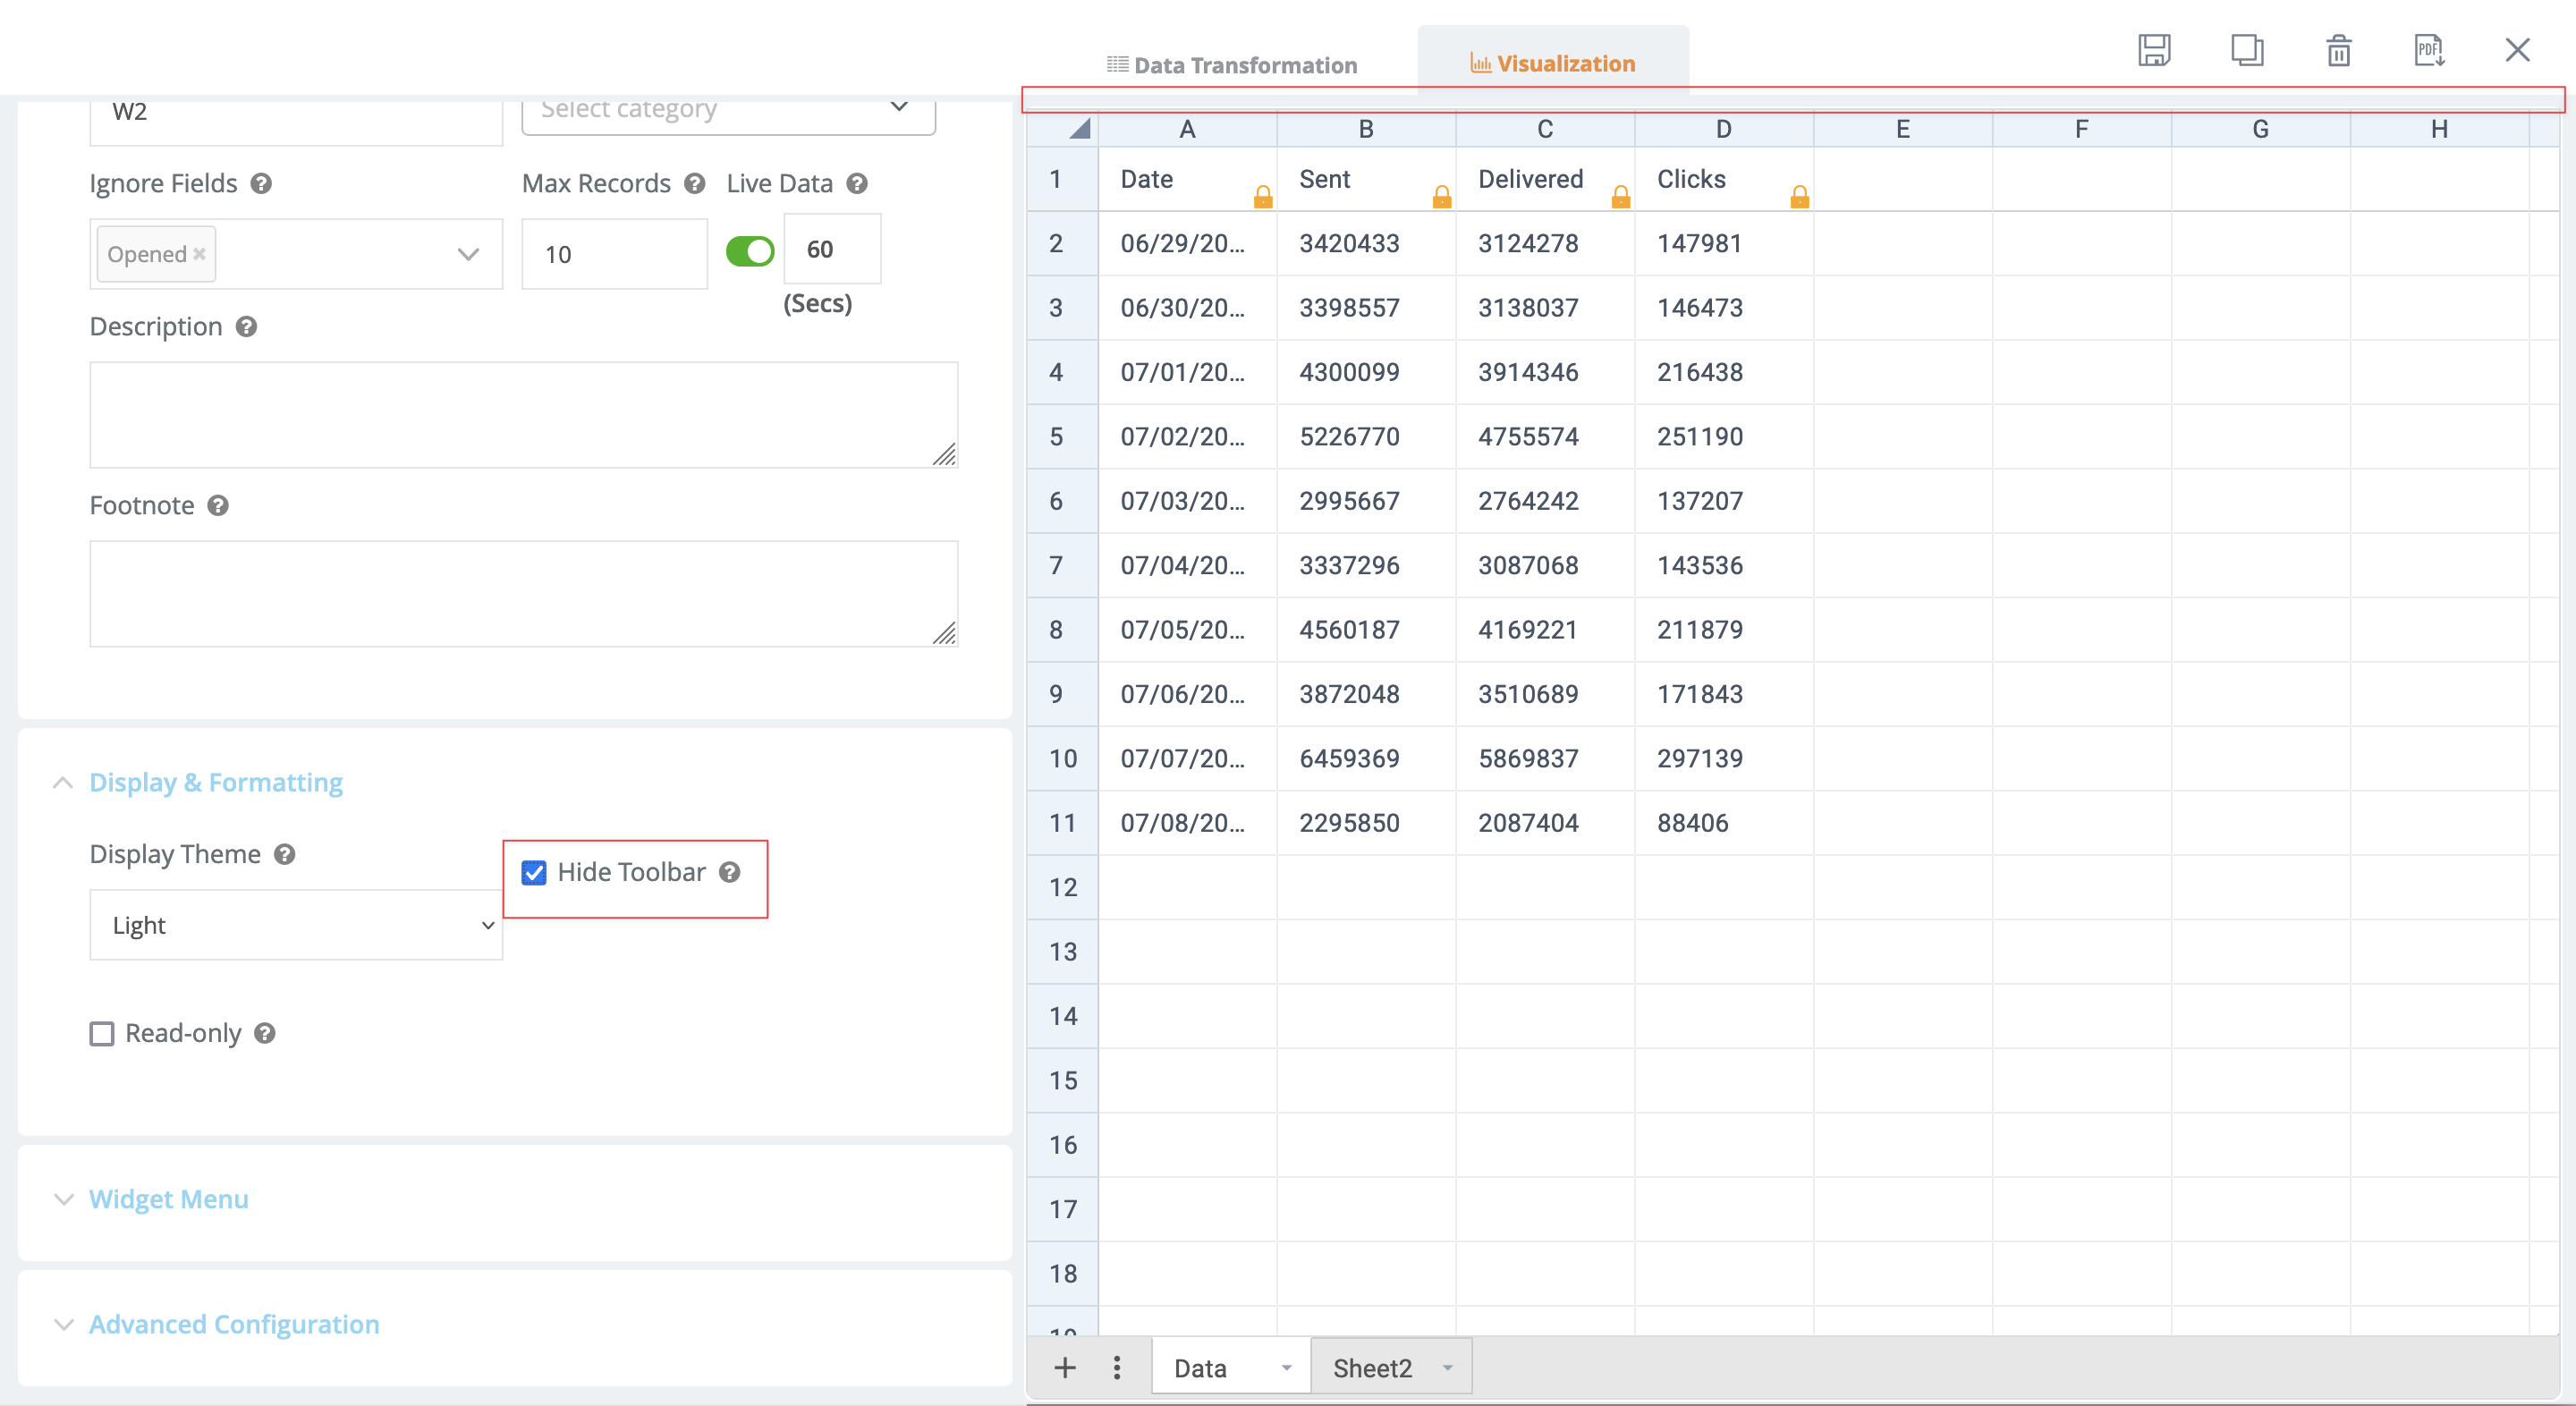Click the add sheet plus icon

click(x=1065, y=1367)
